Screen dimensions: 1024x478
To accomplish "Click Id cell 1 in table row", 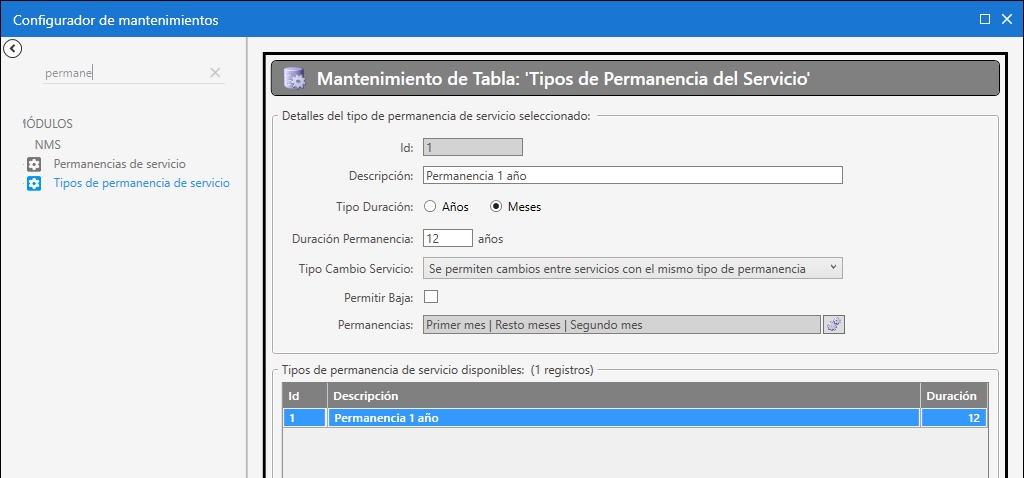I will tap(305, 418).
